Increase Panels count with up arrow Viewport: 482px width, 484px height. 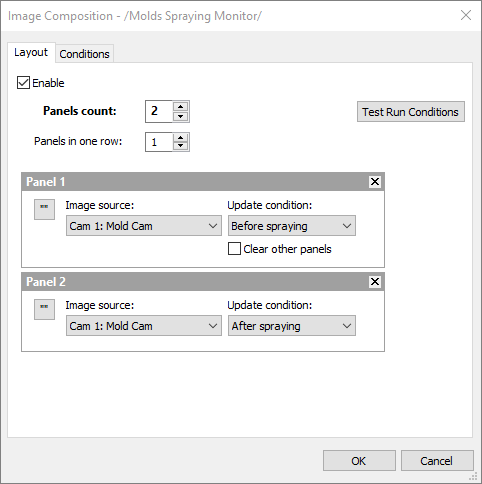[x=180, y=107]
